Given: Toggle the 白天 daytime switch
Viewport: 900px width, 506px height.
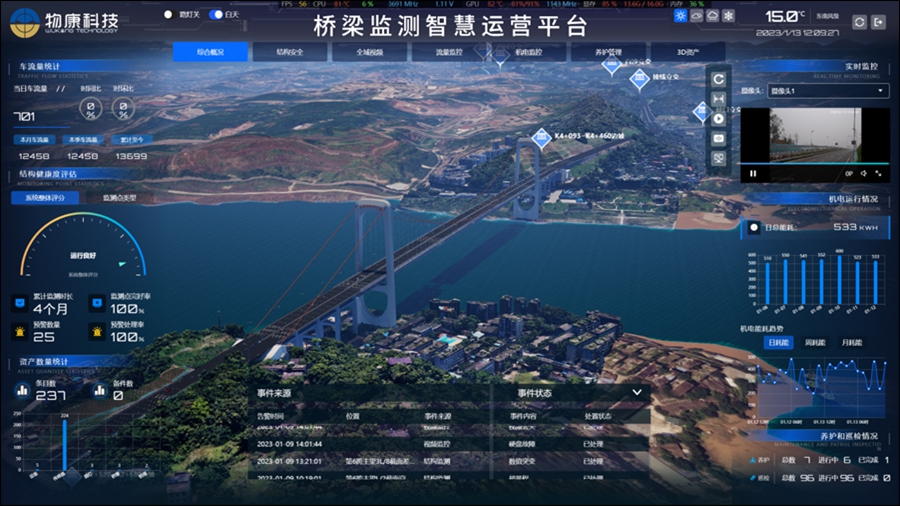Looking at the screenshot, I should (215, 15).
